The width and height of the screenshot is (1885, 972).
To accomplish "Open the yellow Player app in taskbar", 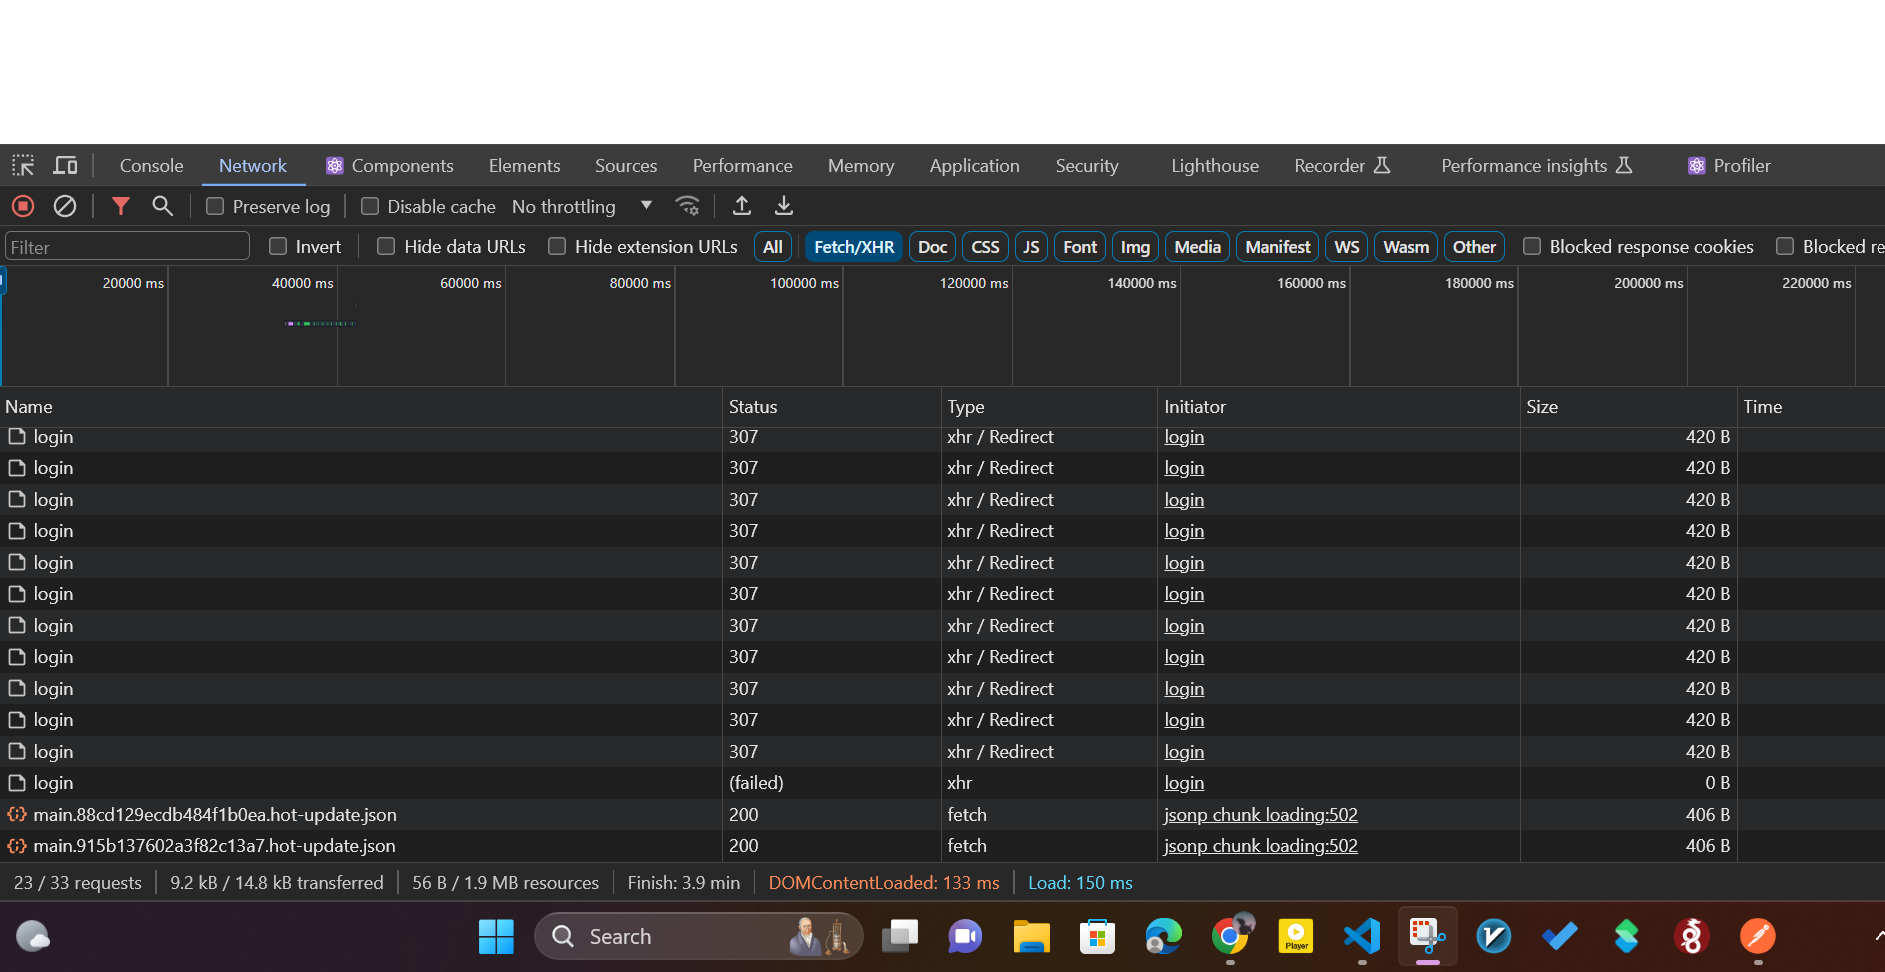I will pyautogui.click(x=1296, y=937).
